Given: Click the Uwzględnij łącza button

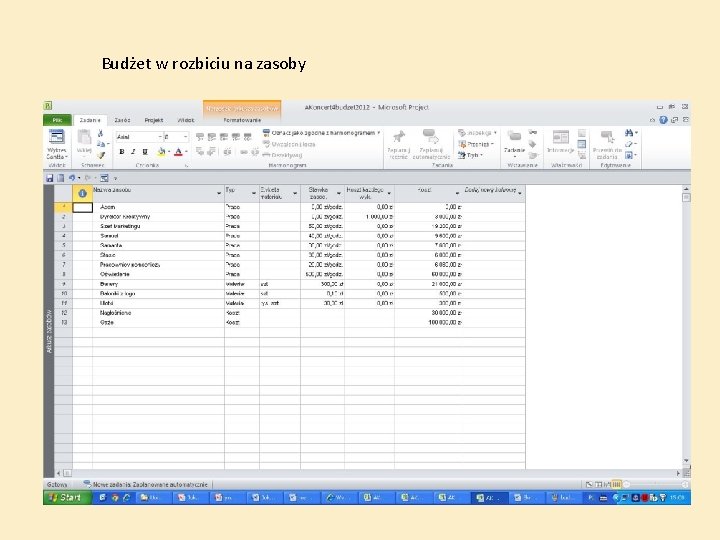Looking at the screenshot, I should [289, 144].
